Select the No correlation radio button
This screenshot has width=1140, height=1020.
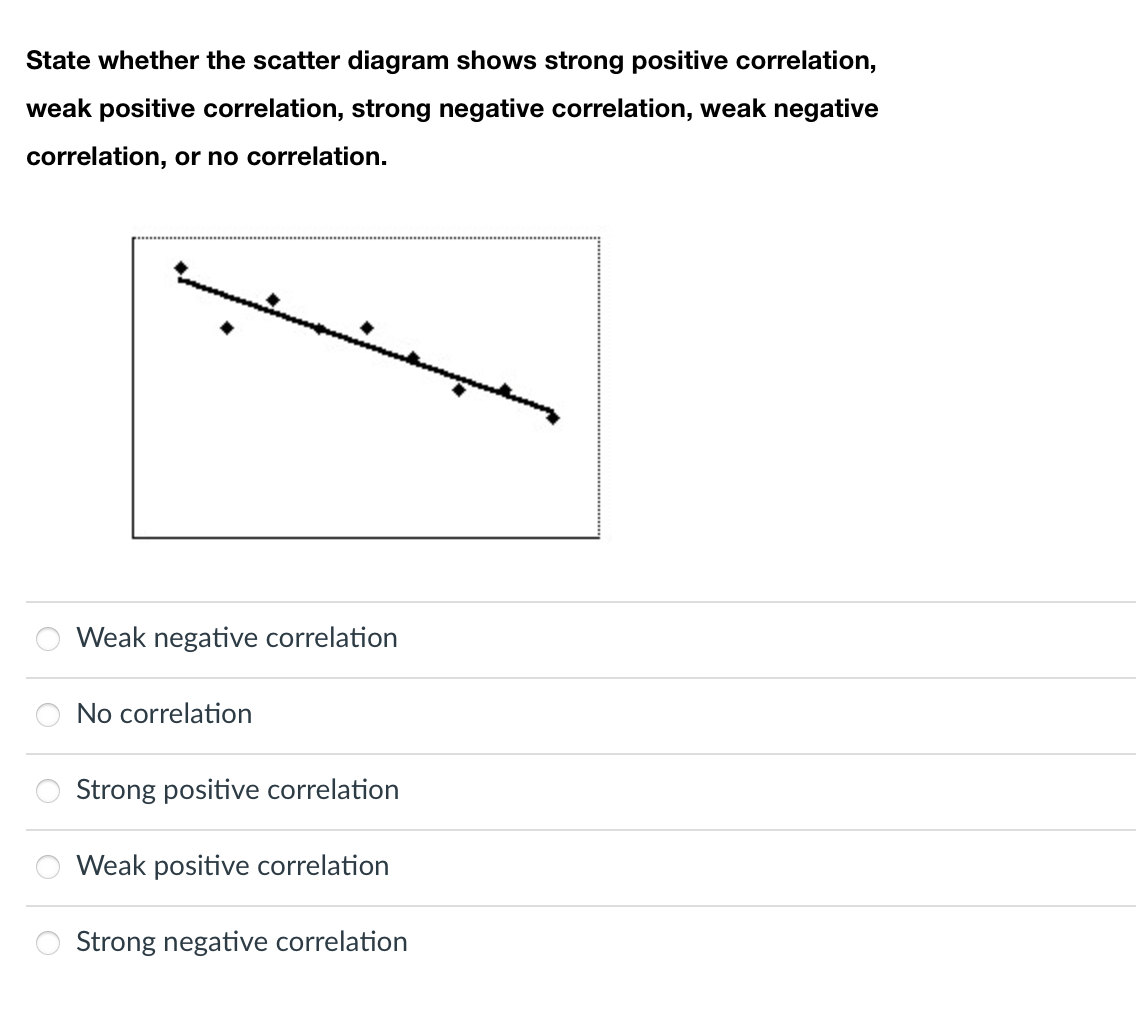click(47, 715)
